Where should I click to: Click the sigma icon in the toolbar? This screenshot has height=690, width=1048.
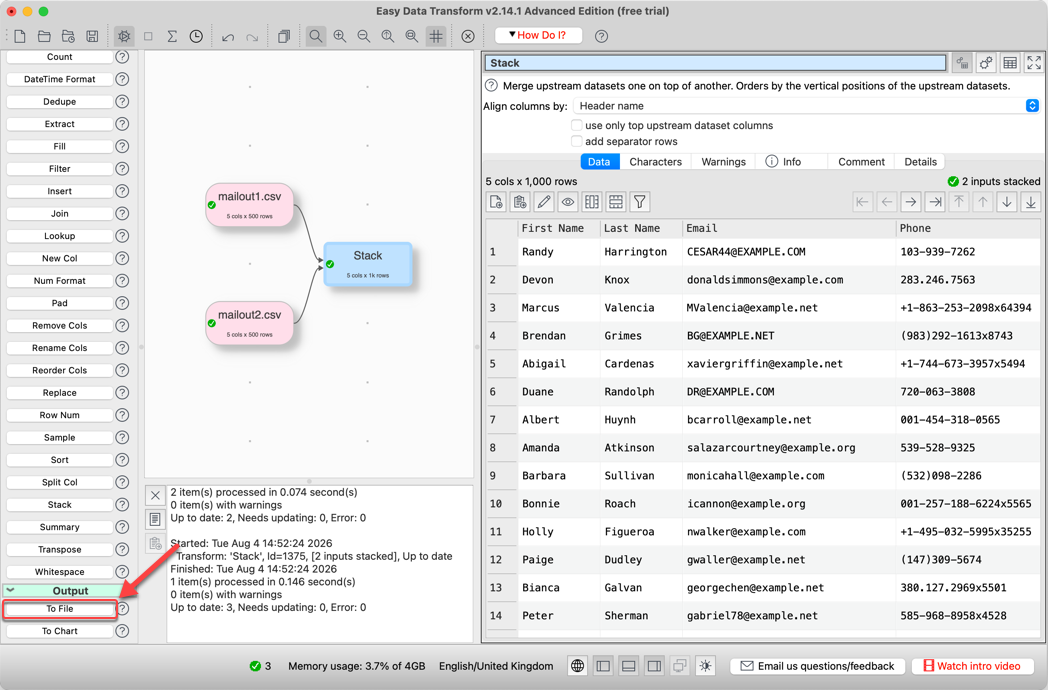click(x=172, y=36)
